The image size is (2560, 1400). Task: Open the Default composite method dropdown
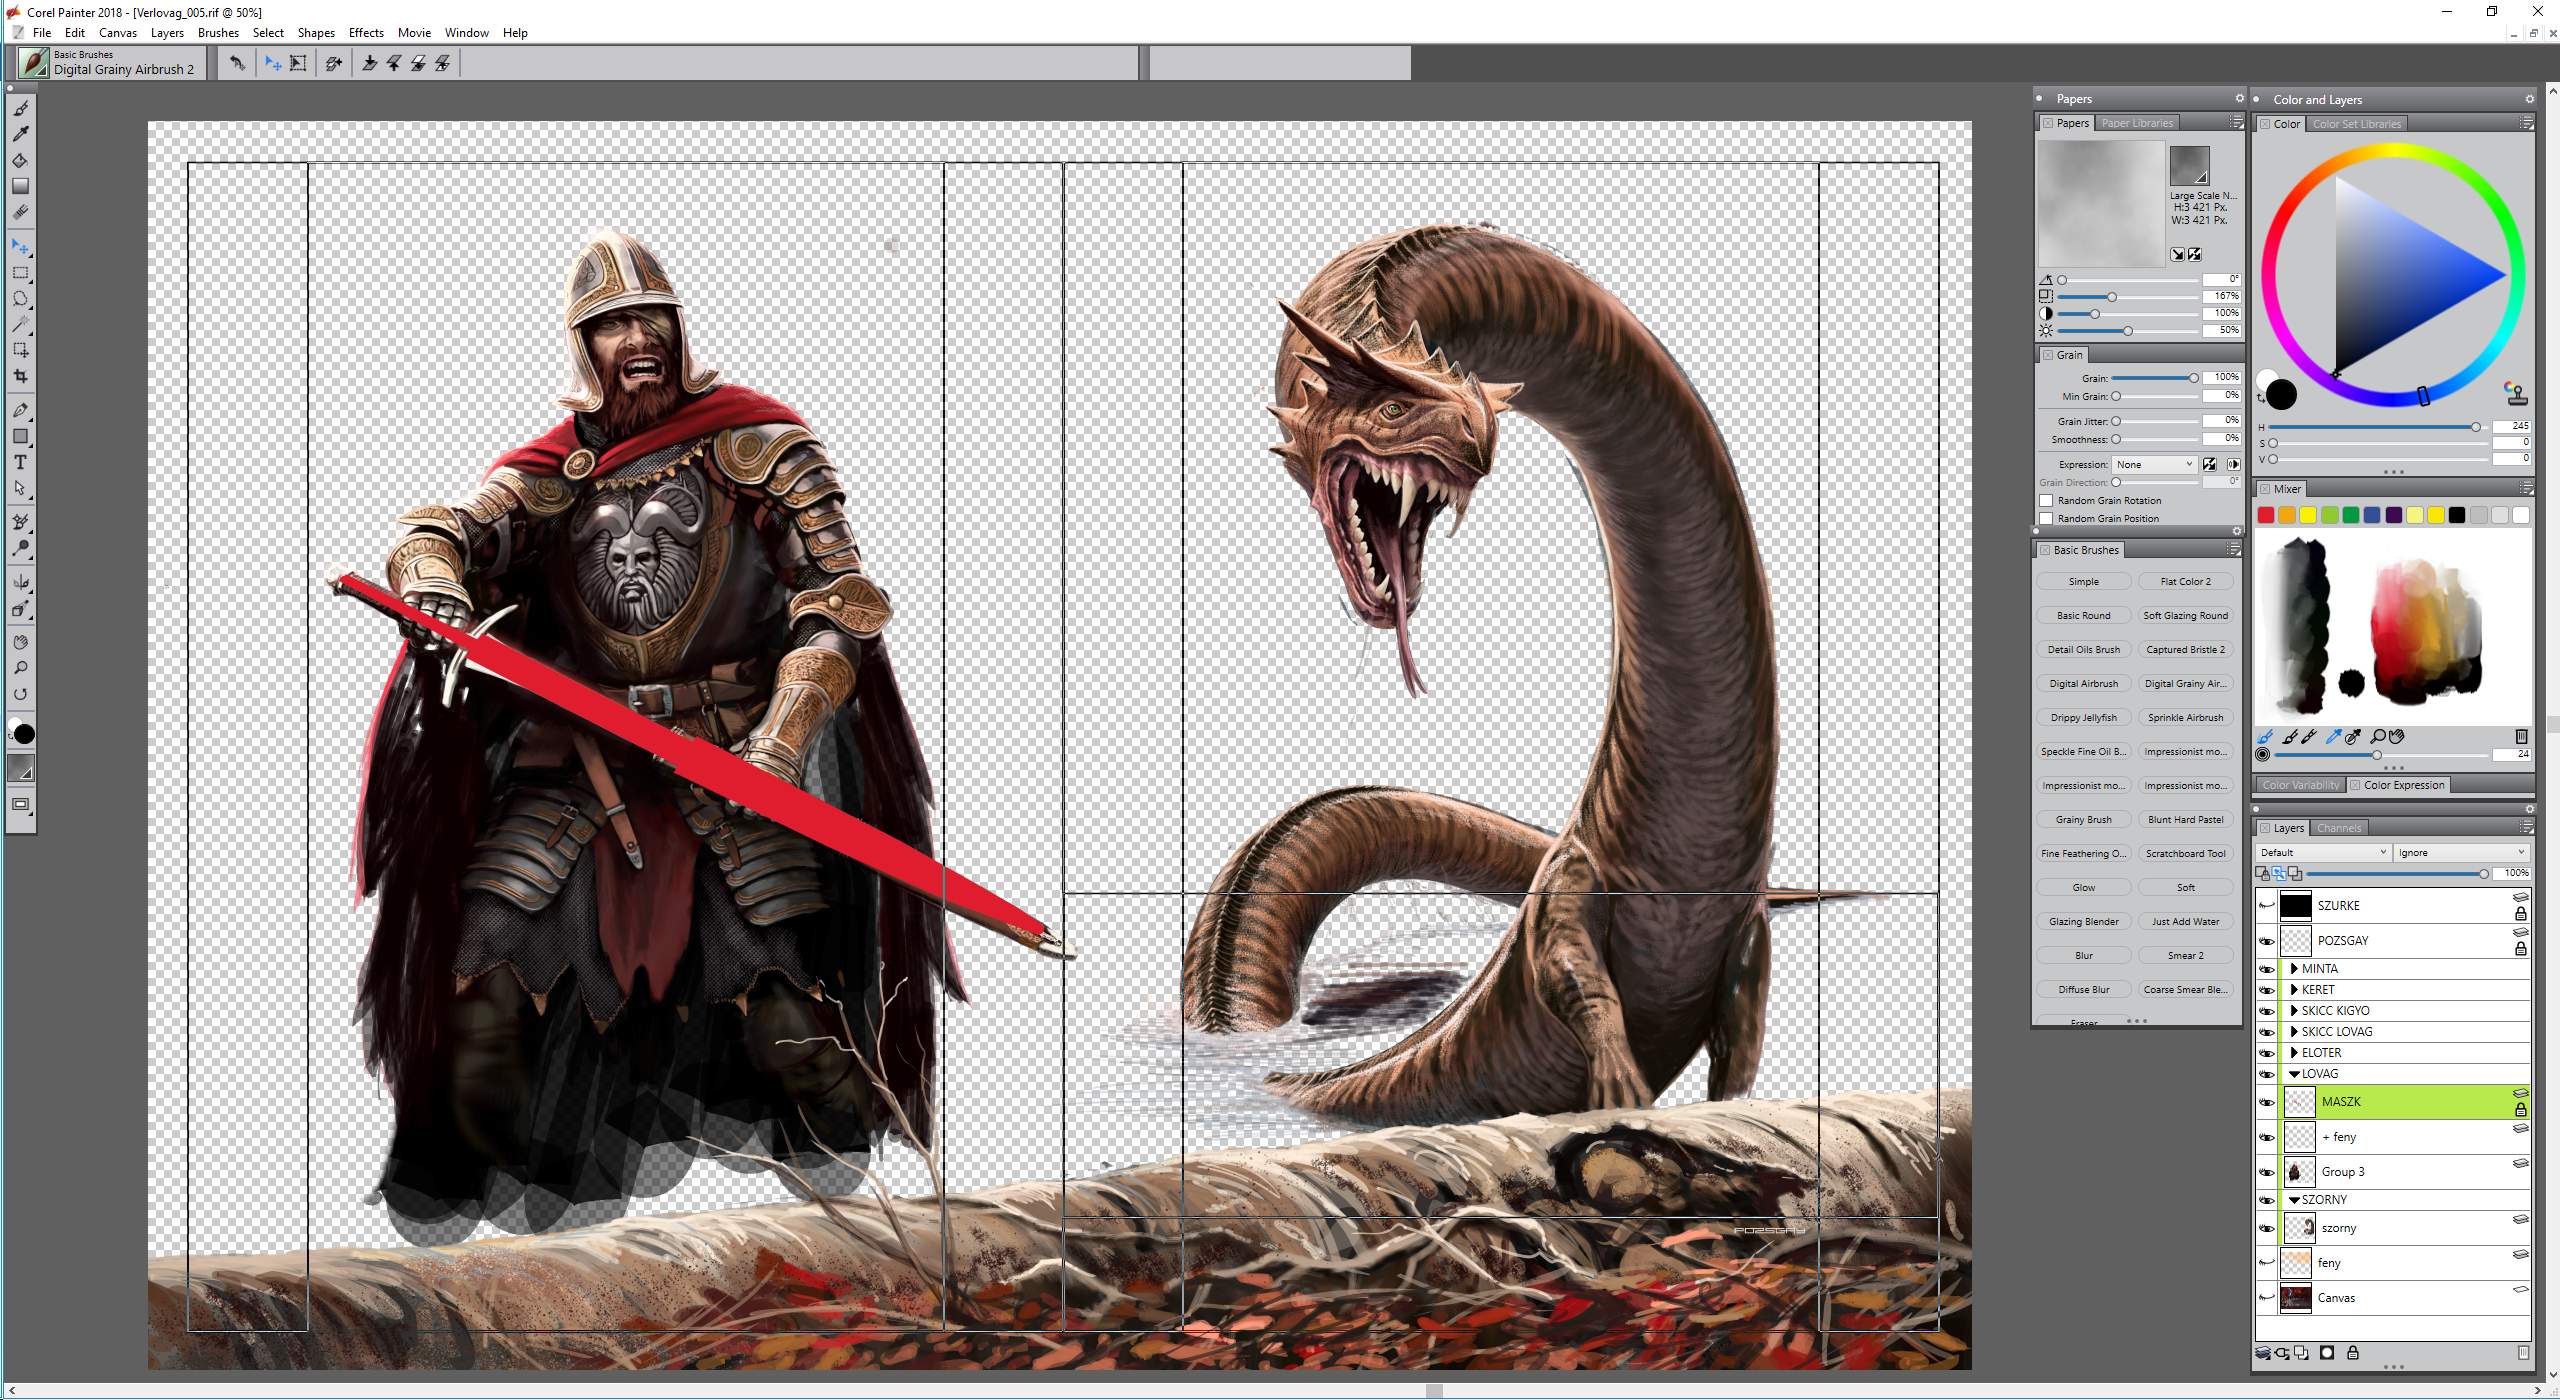(x=2323, y=853)
